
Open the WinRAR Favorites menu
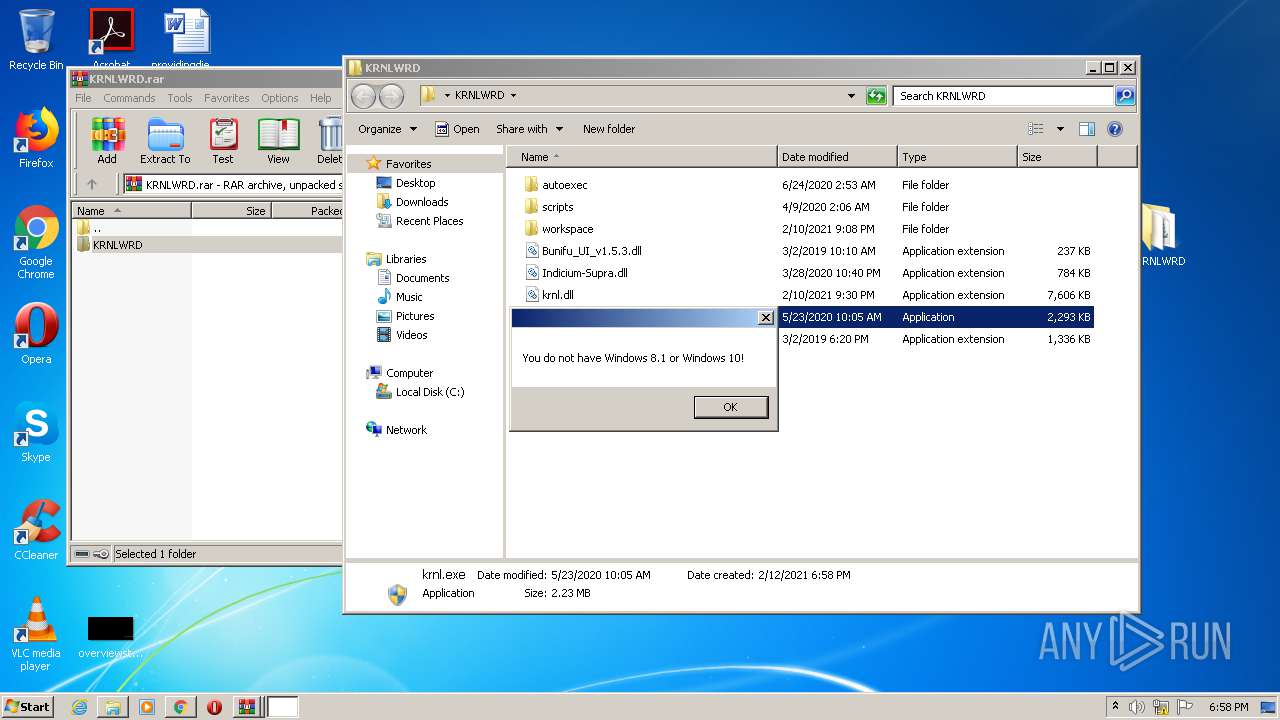point(227,98)
